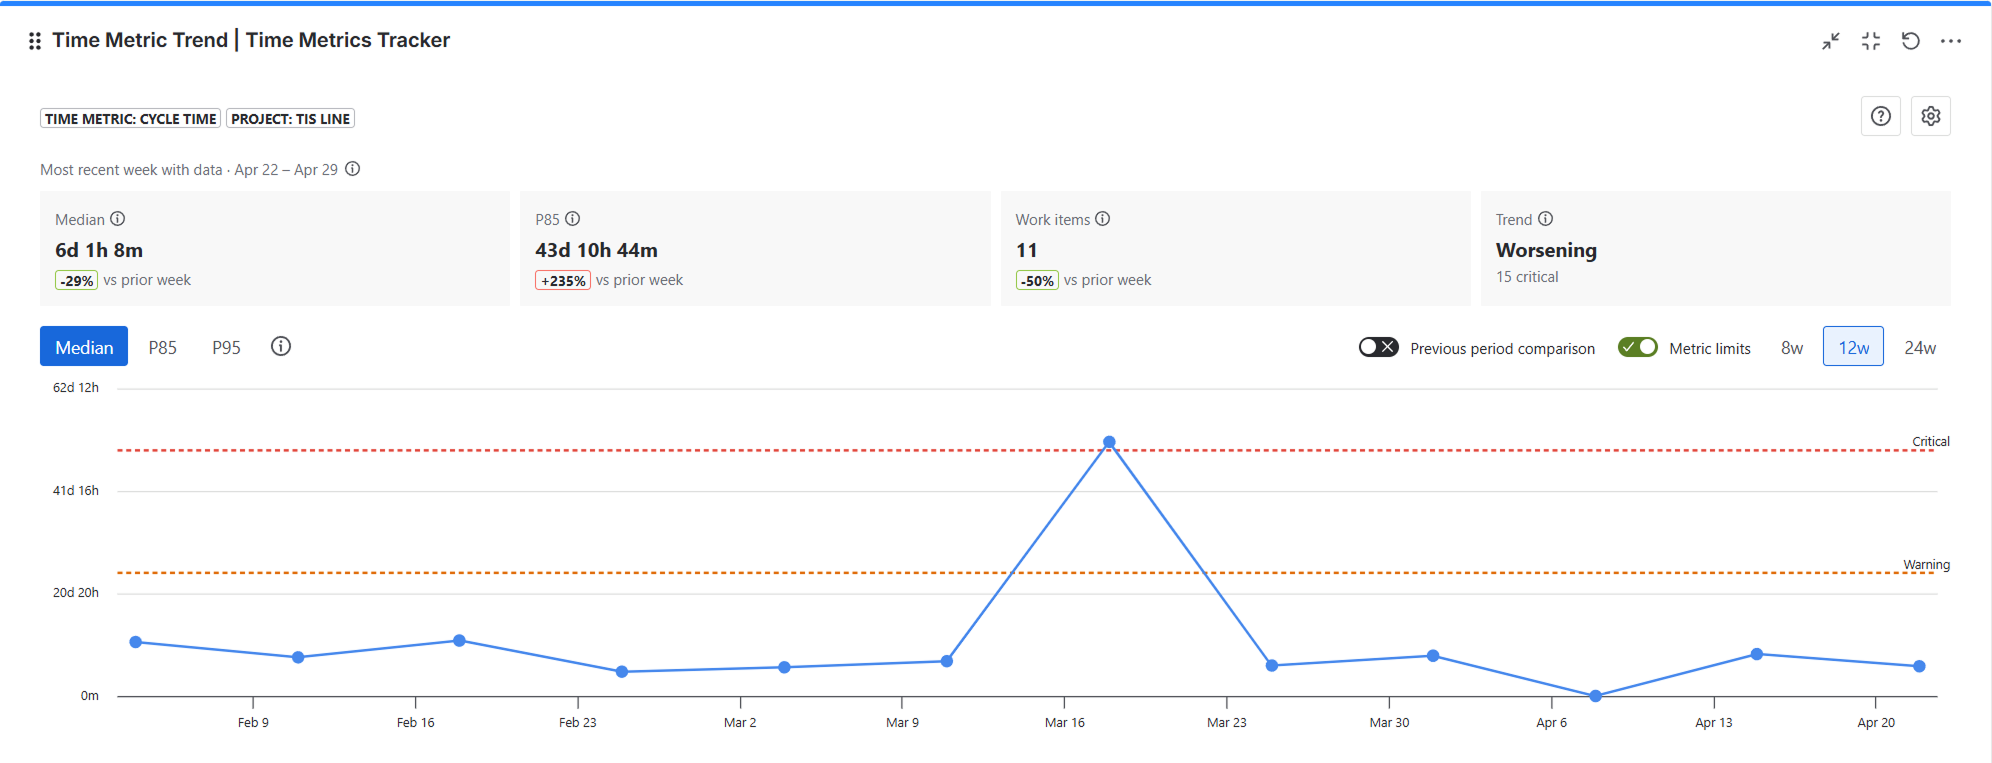The image size is (1992, 763).
Task: Click the +235% P85 change badge
Action: coord(563,281)
